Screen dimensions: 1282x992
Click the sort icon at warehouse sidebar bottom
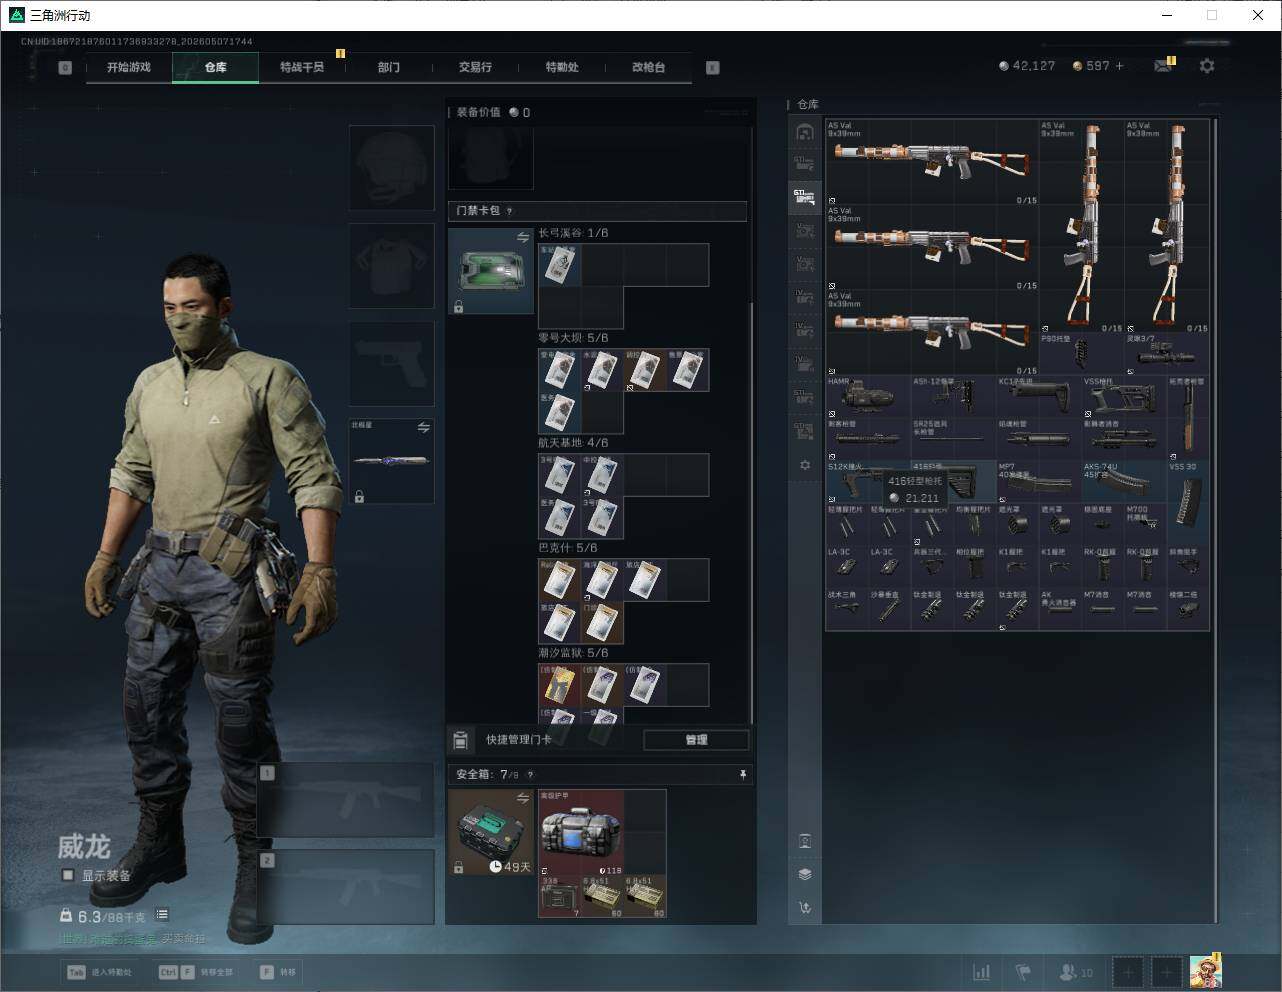805,908
